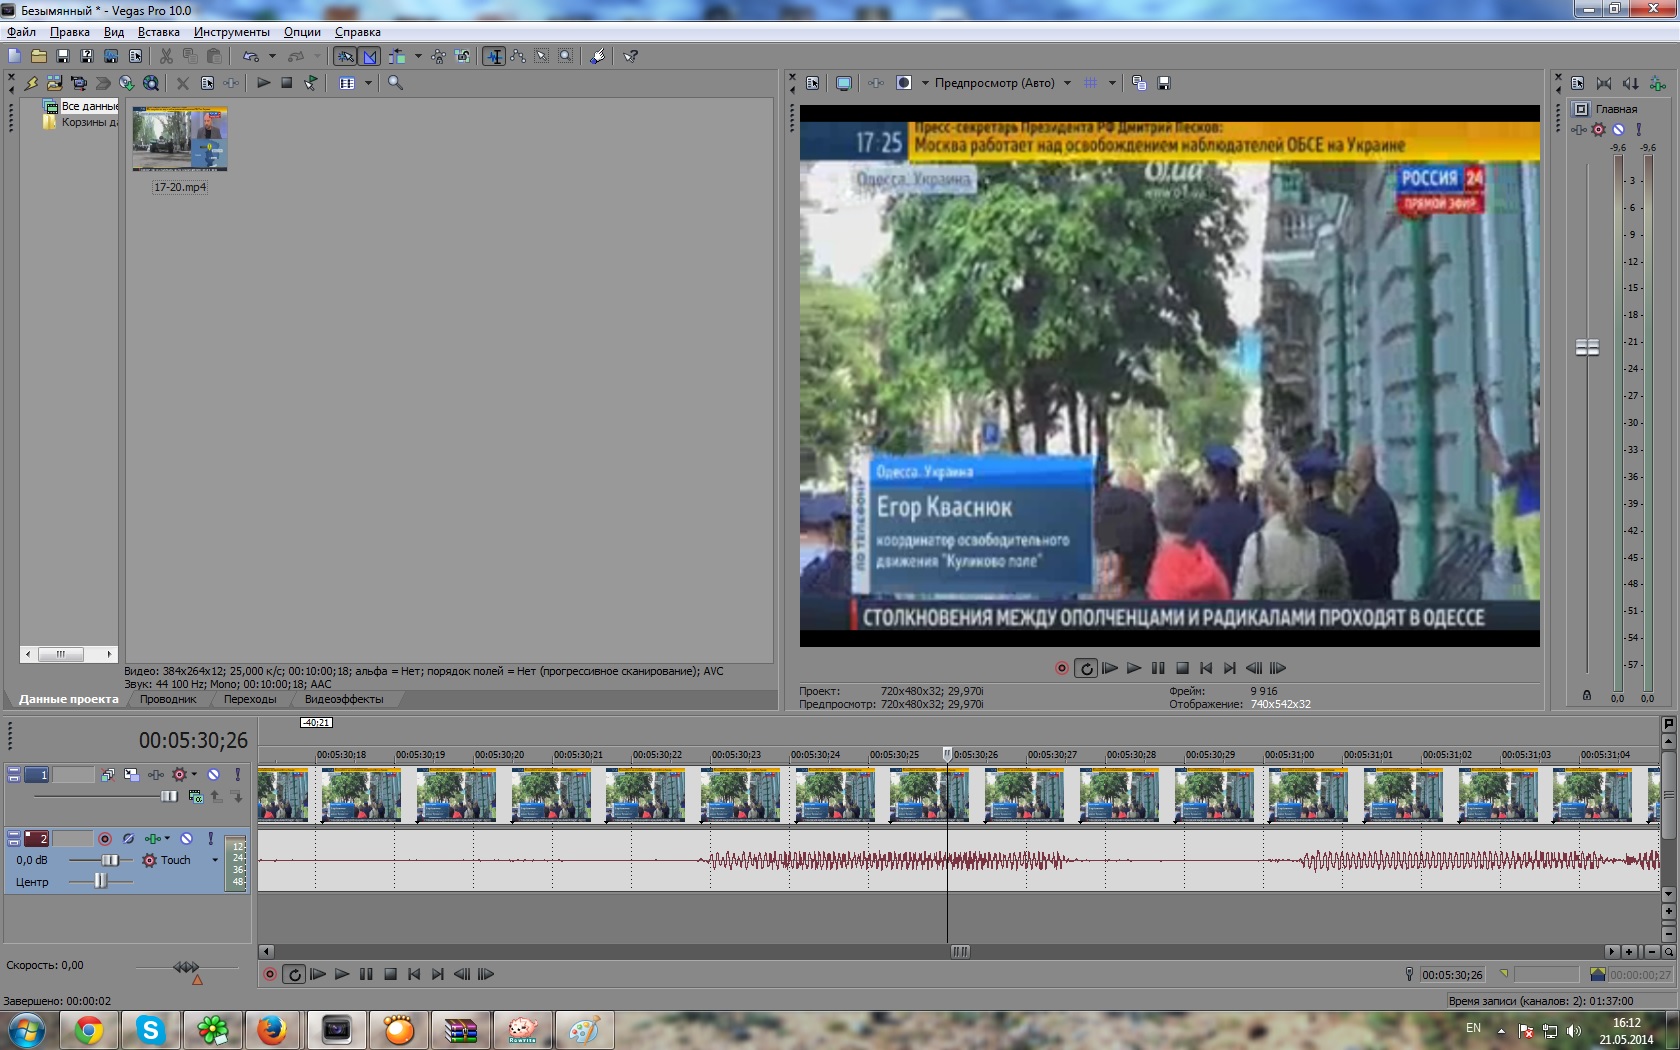Screen dimensions: 1680x1050
Task: Click Import Media icon in project panel
Action: [55, 83]
